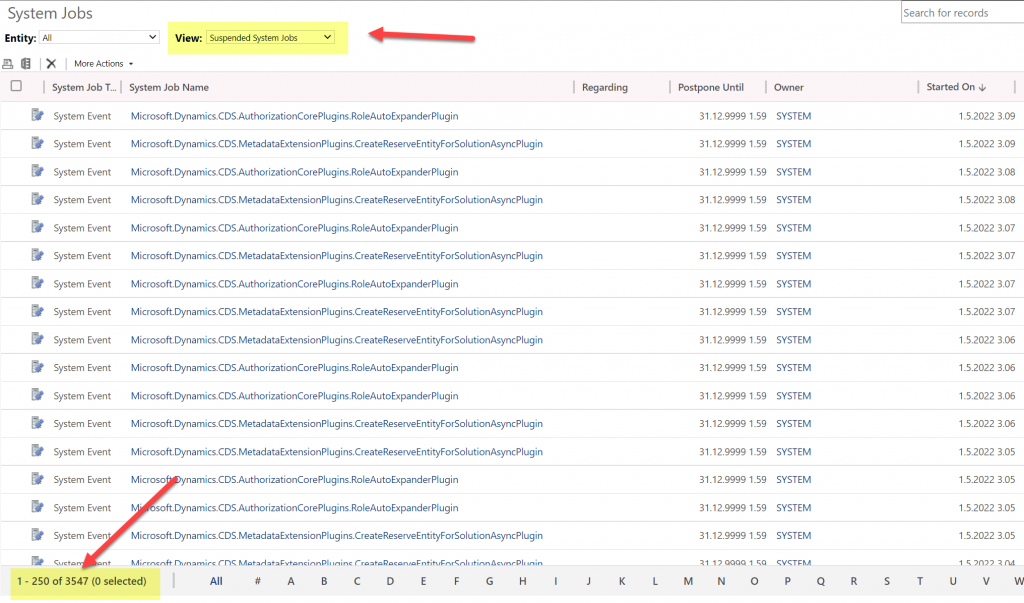The image size is (1024, 603).
Task: Select the # alphabet filter
Action: [x=258, y=581]
